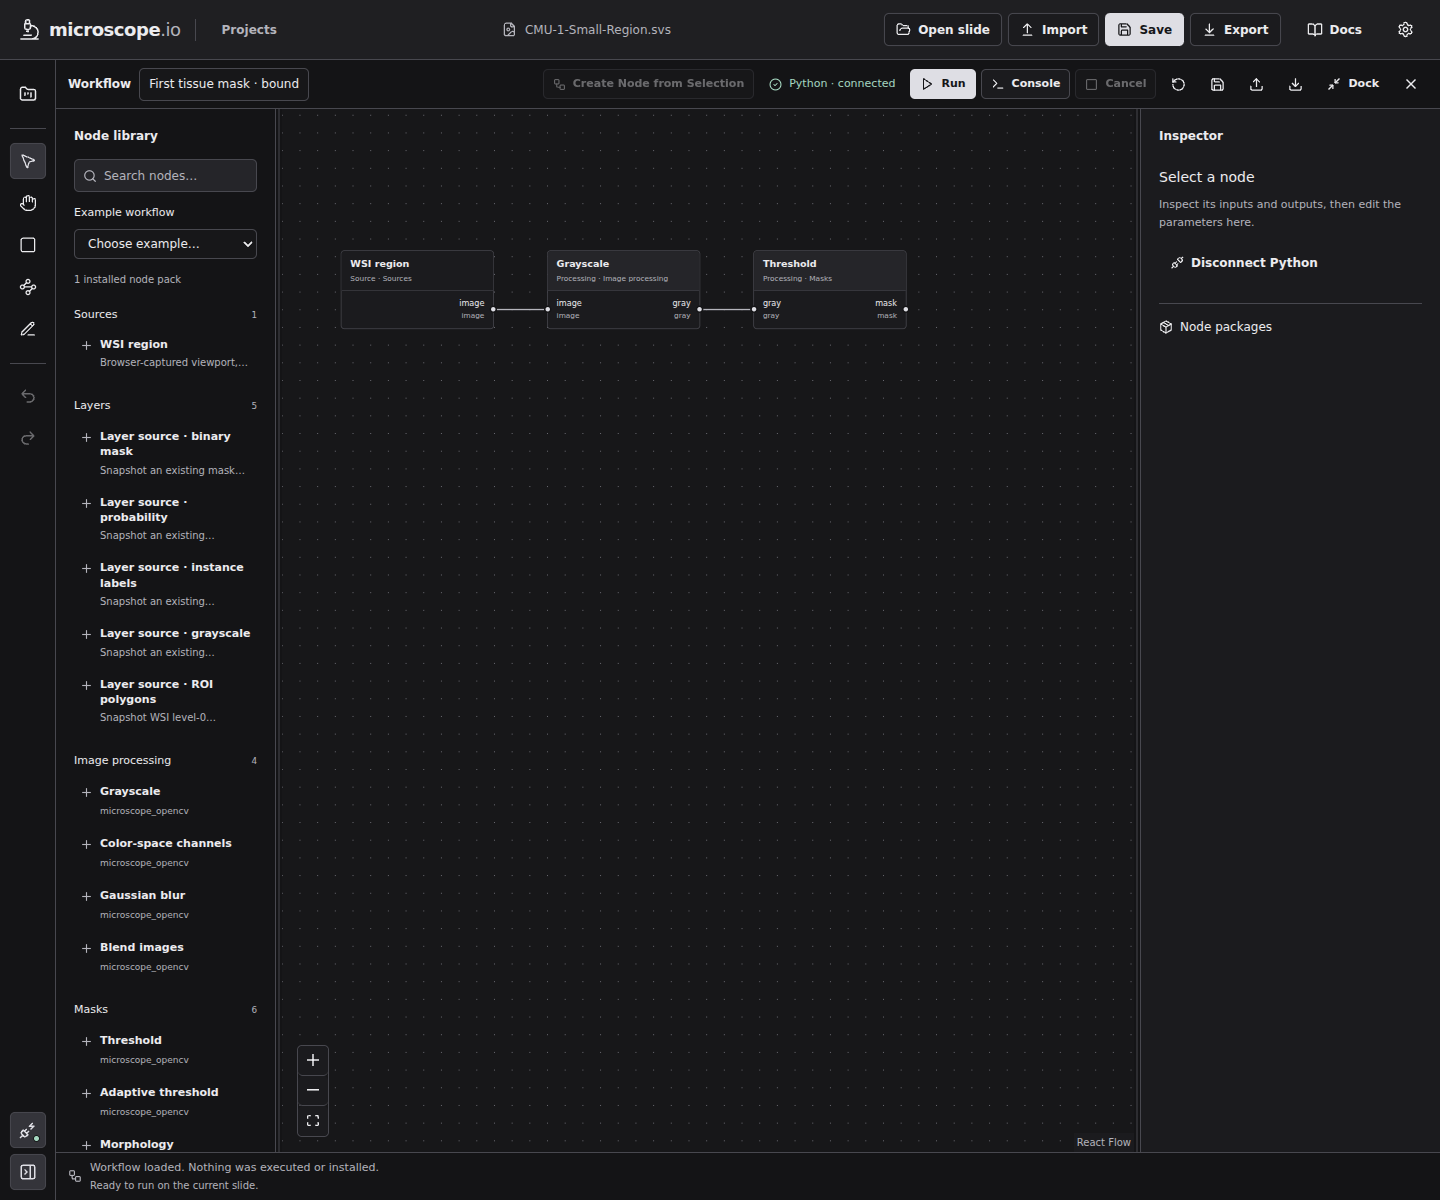Click the Save button

click(1144, 30)
